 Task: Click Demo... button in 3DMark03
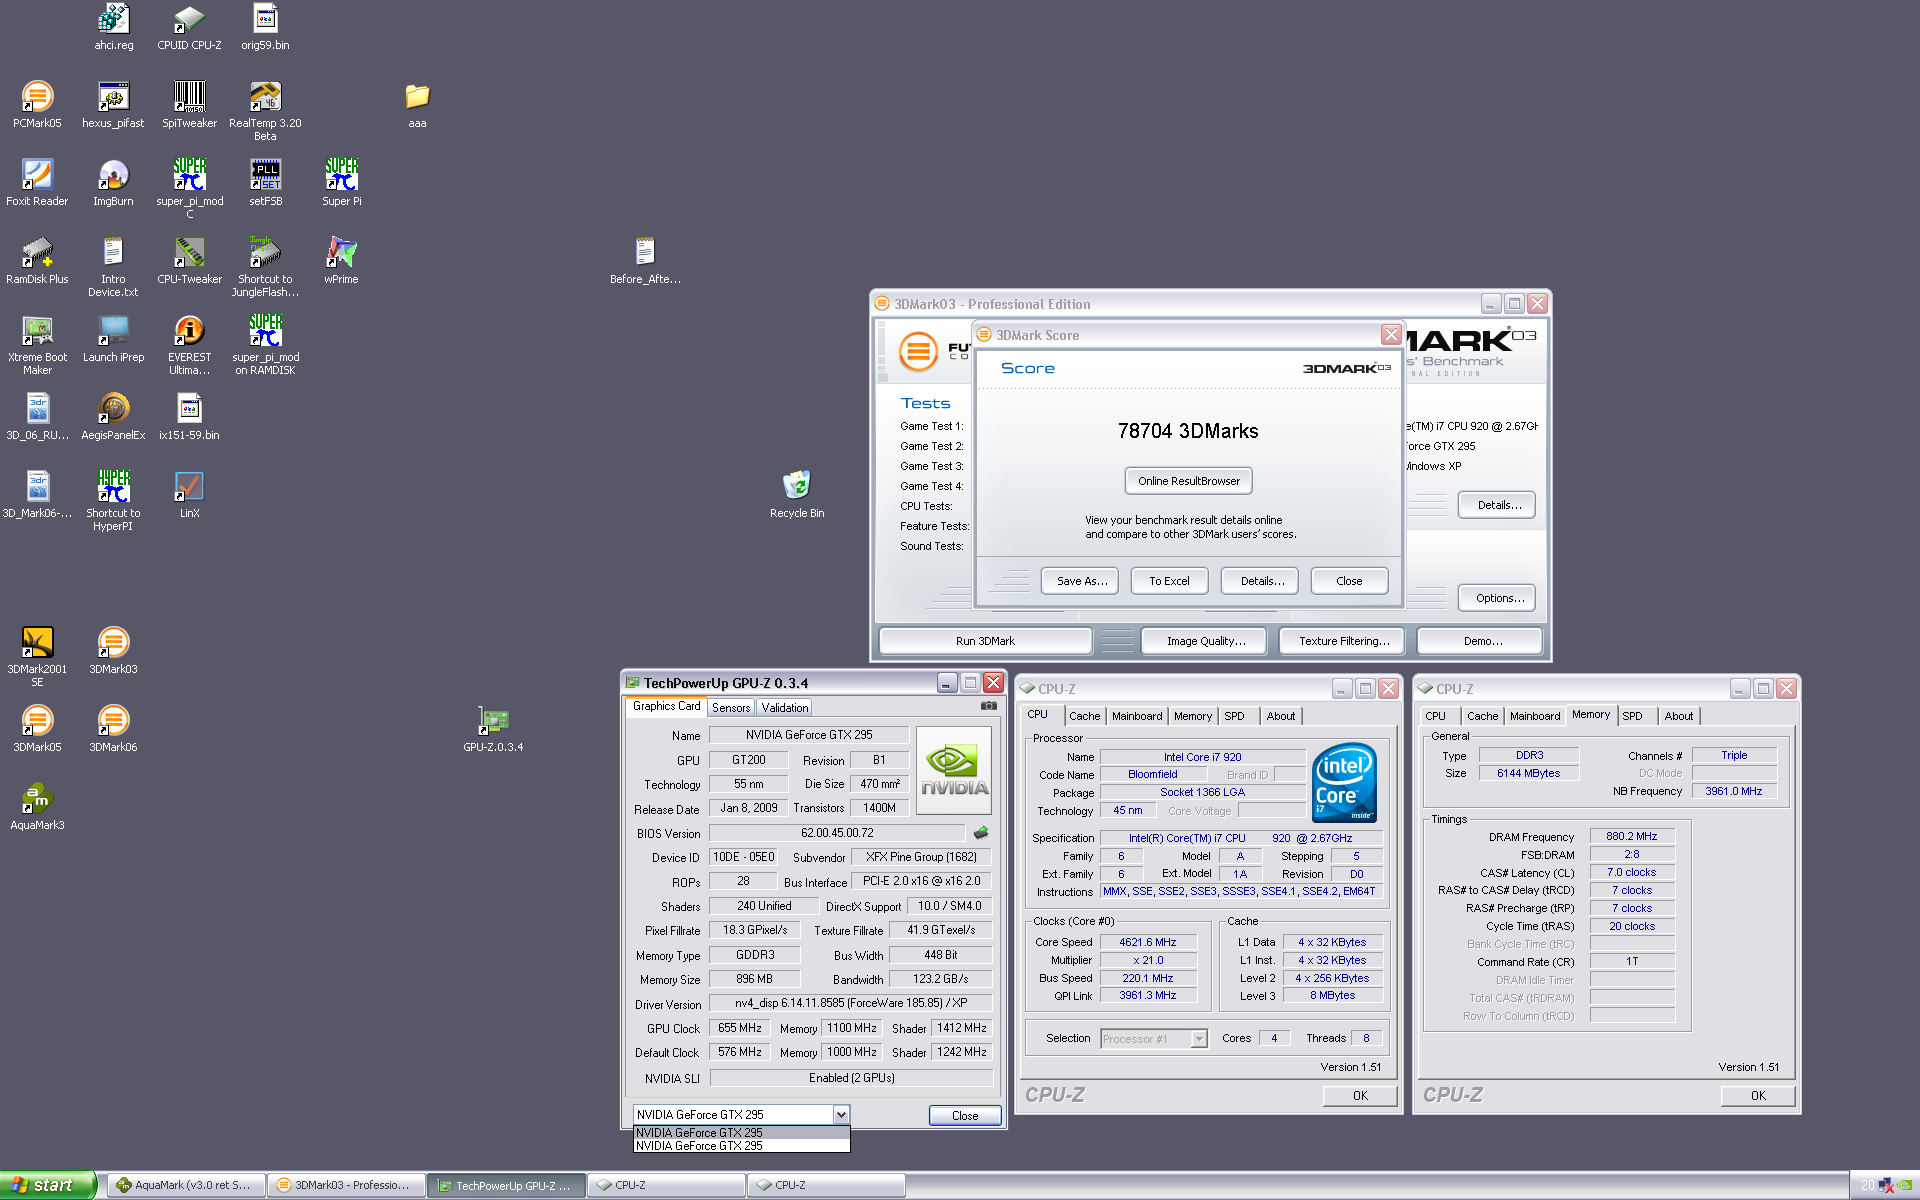pos(1482,641)
